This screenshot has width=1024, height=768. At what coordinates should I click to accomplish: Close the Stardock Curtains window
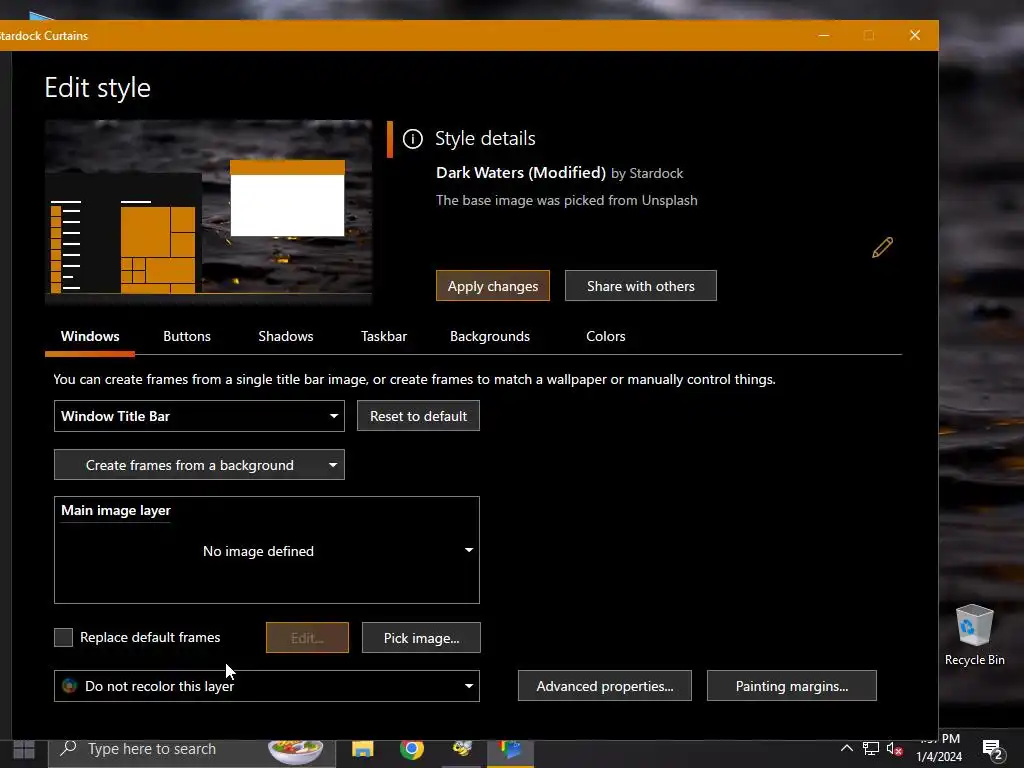[x=915, y=35]
